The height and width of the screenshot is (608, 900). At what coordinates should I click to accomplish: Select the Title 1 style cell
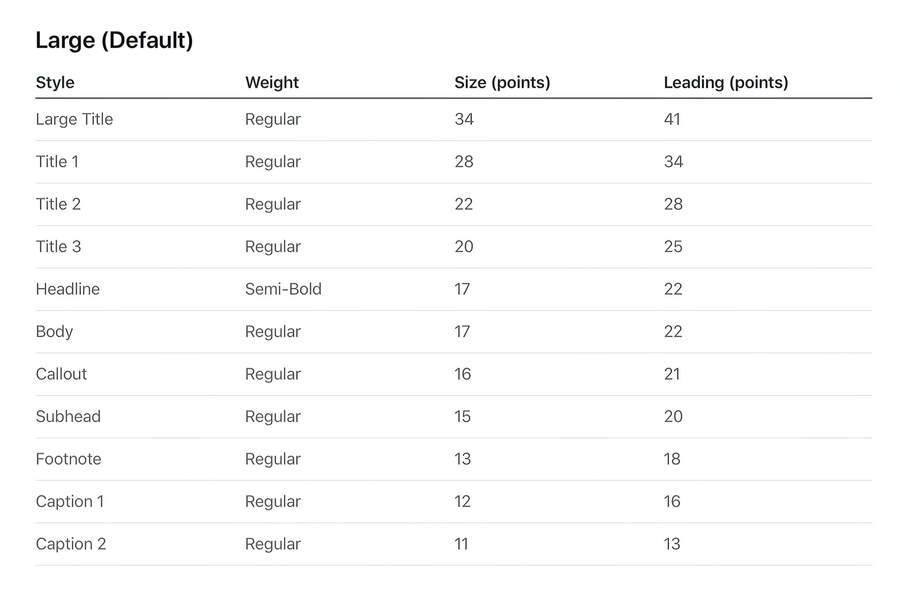[x=57, y=162]
